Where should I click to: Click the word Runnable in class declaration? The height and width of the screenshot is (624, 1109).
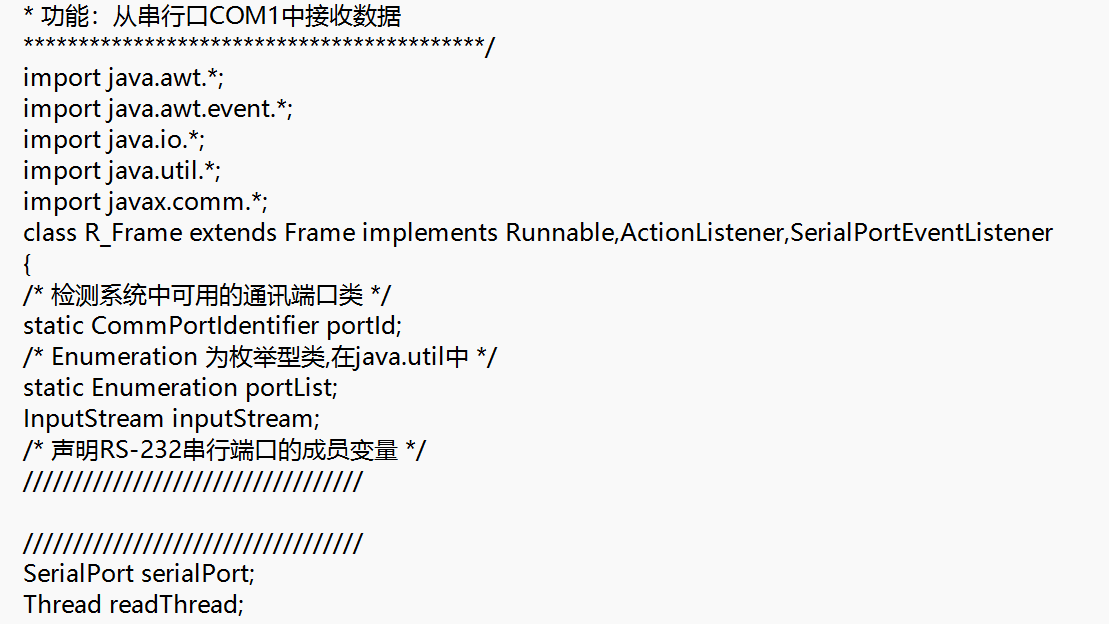point(559,233)
